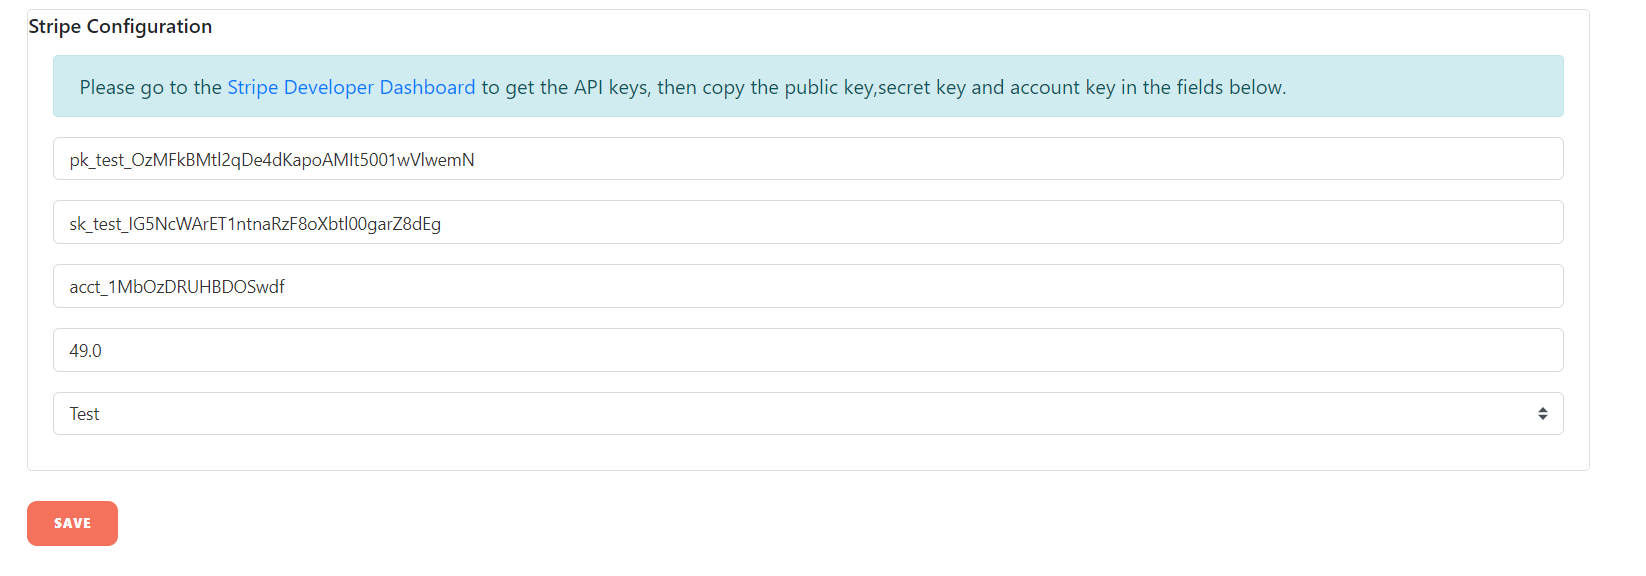The width and height of the screenshot is (1646, 576).
Task: Click the pk_test public key field
Action: [807, 159]
